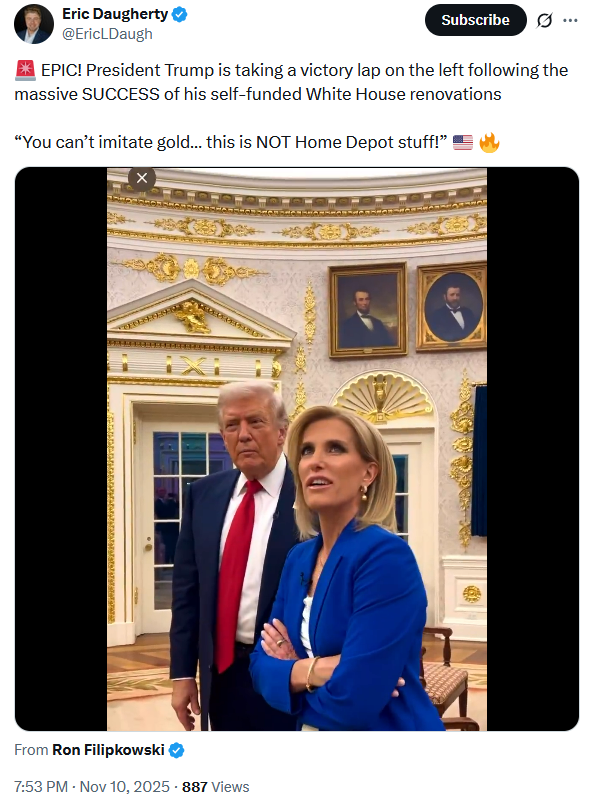Viewport: 591px width, 811px height.
Task: Click the fire emoji in the post
Action: coord(489,142)
